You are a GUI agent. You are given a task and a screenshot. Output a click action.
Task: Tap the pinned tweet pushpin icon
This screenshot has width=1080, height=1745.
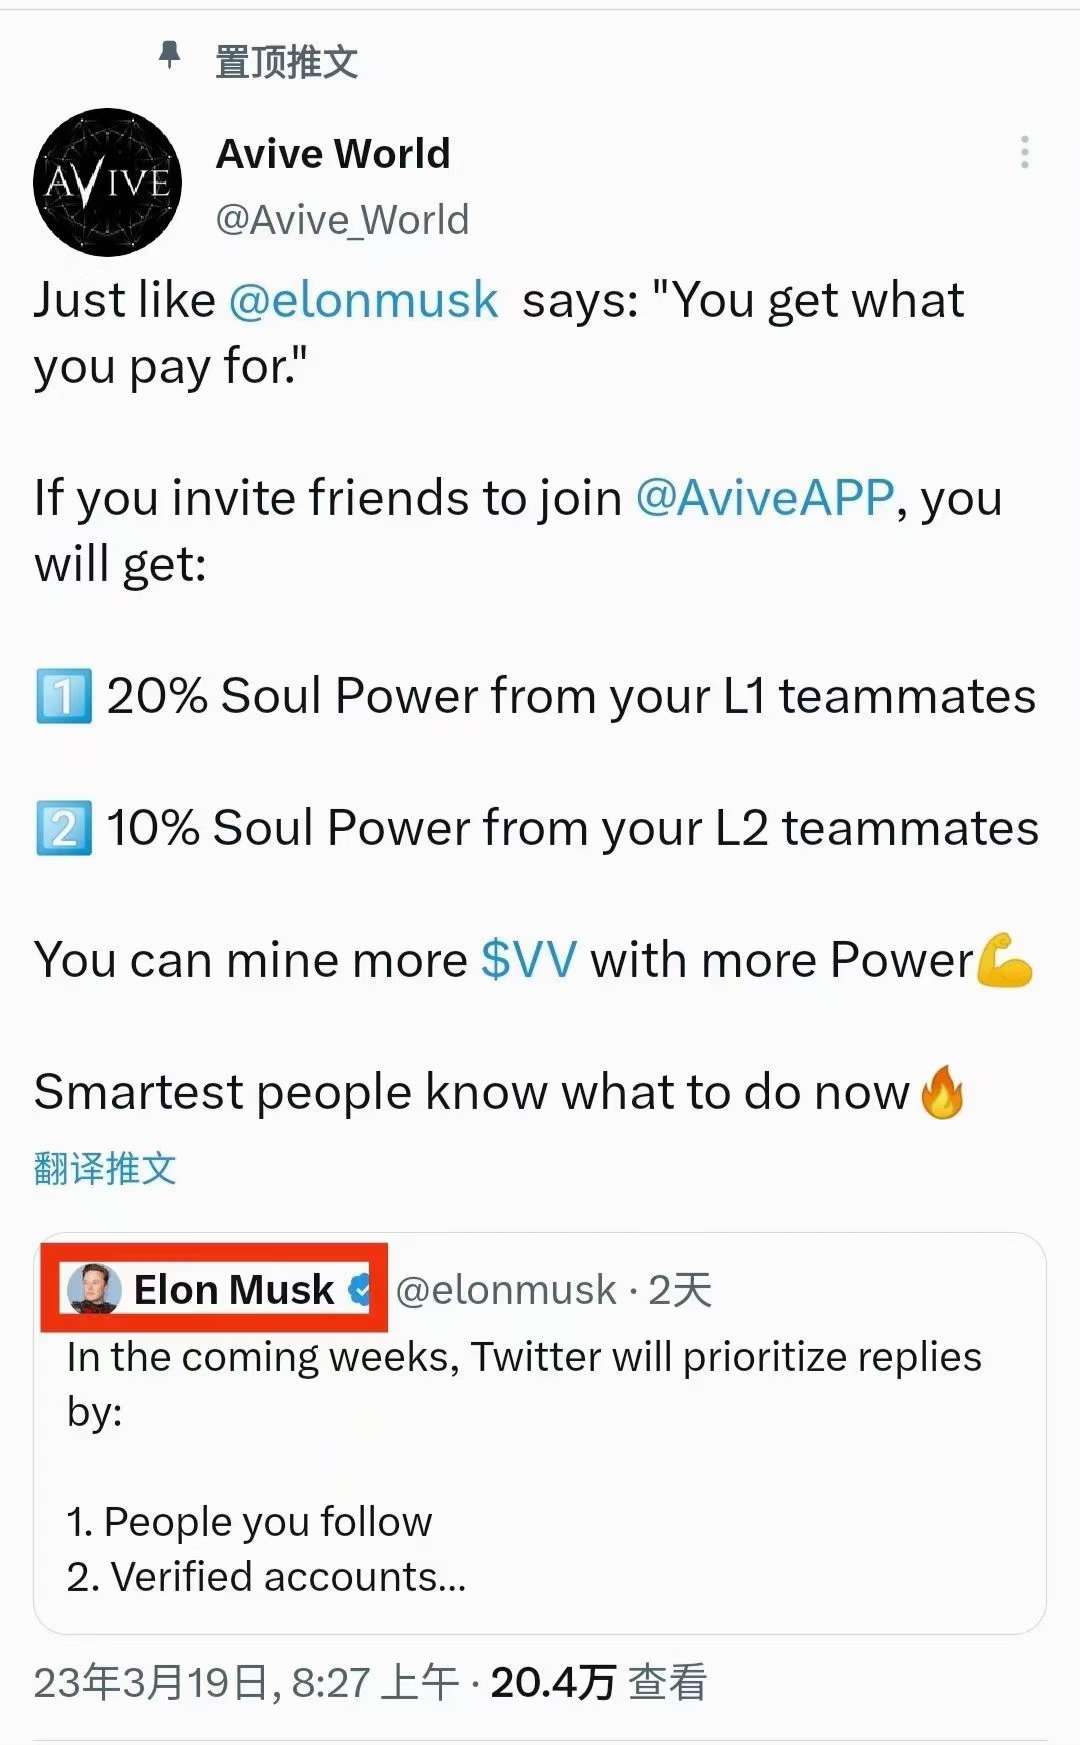pyautogui.click(x=171, y=55)
